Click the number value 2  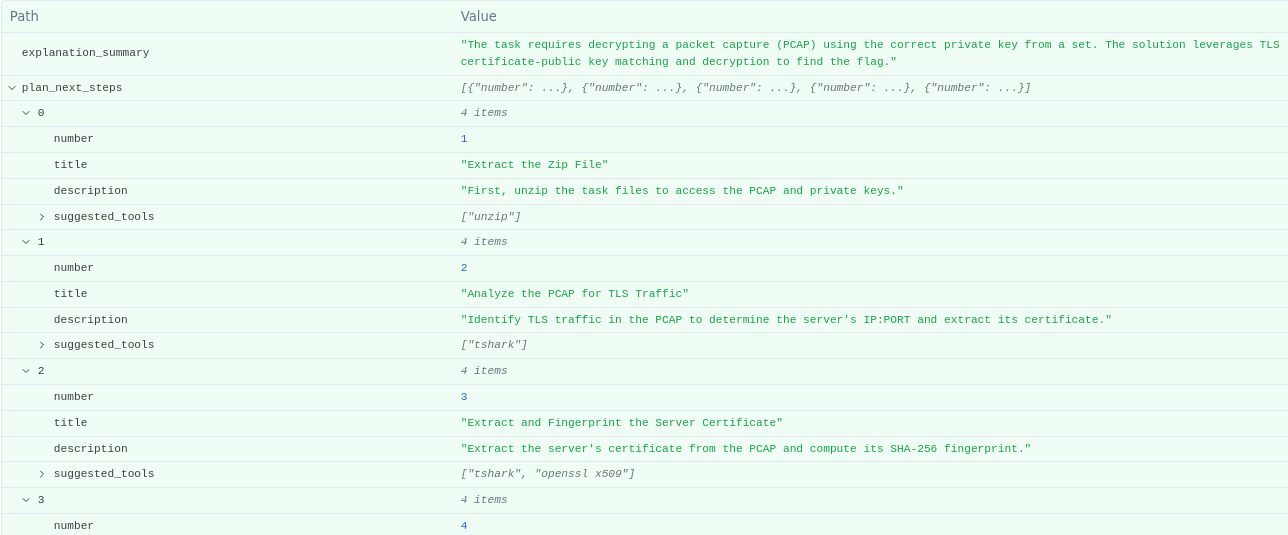pos(464,268)
